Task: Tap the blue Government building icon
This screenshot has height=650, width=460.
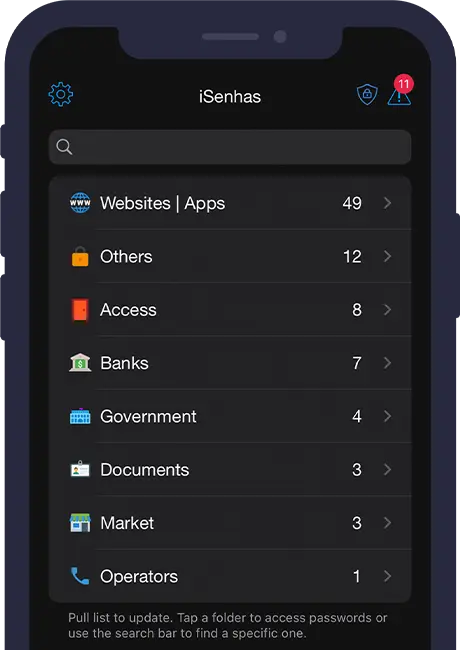Action: coord(80,416)
